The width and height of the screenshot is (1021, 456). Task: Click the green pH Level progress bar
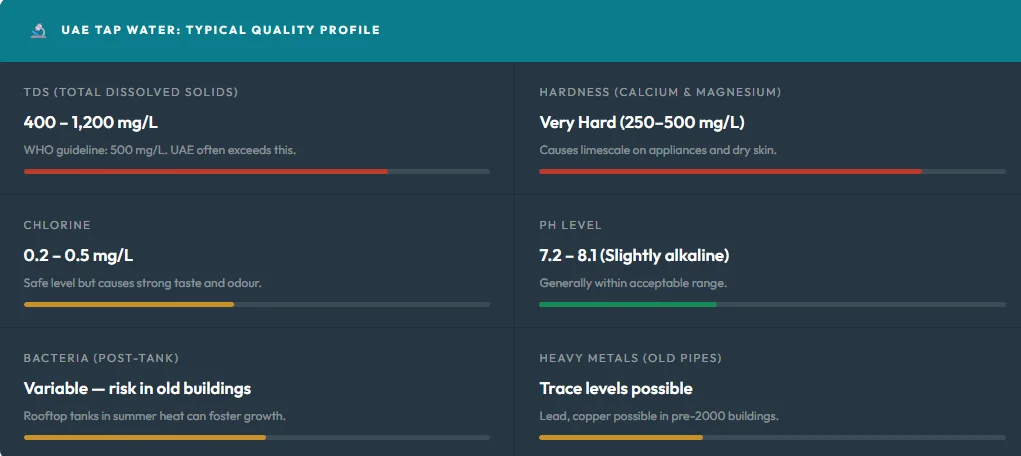coord(628,304)
